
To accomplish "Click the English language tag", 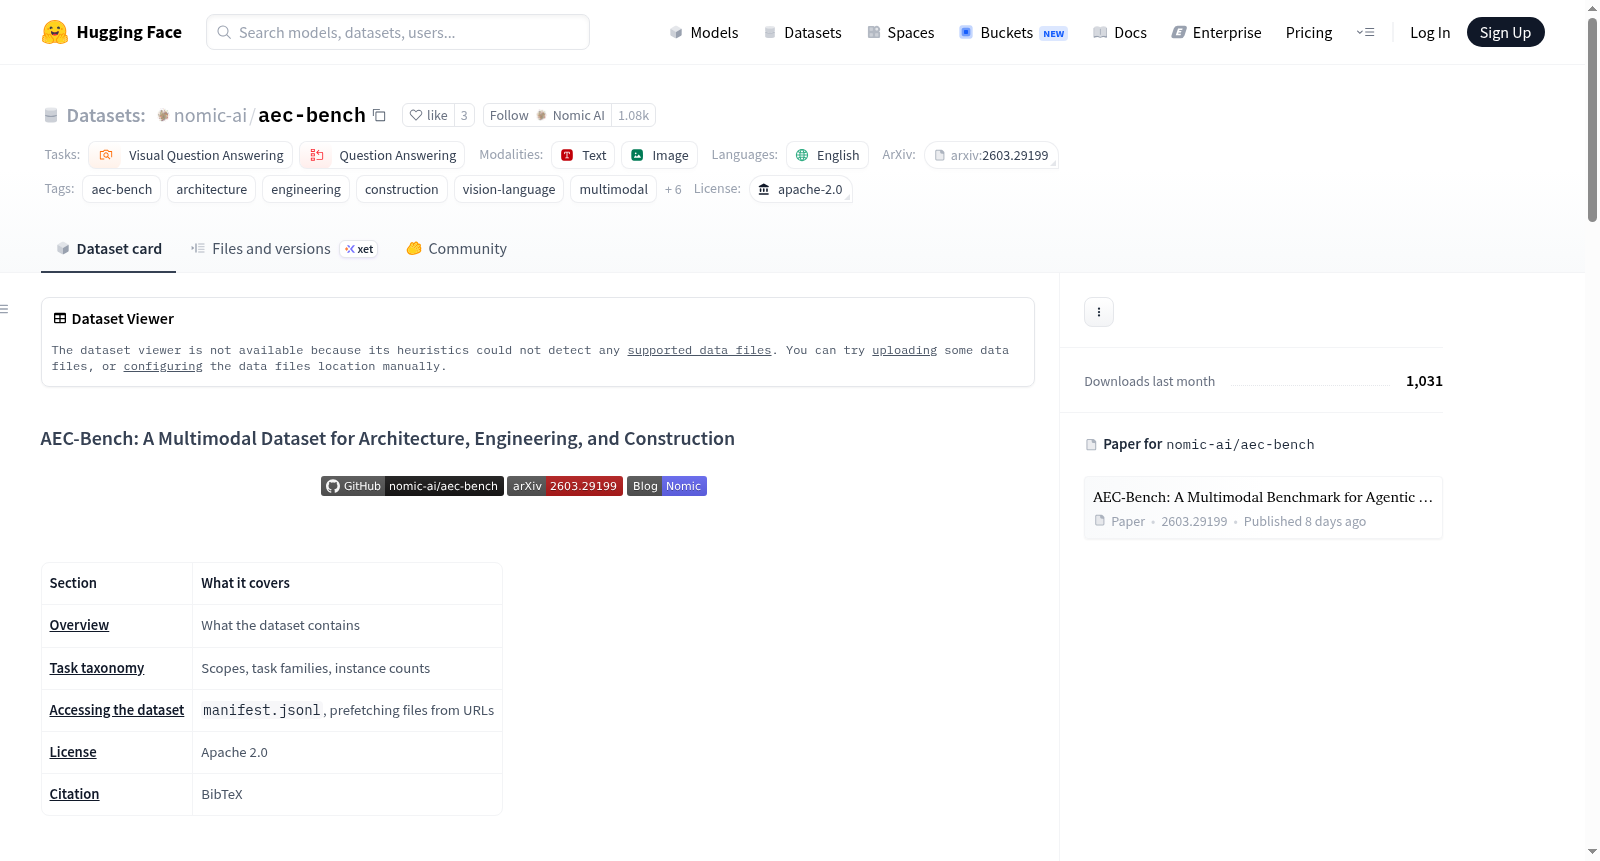I will coord(827,155).
